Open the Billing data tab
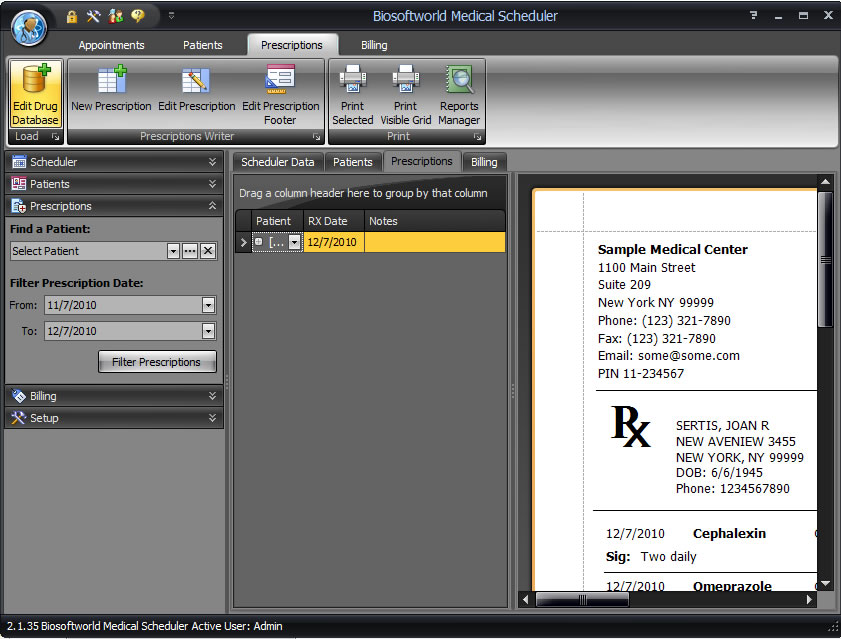Screen dimensions: 841x639 [484, 162]
